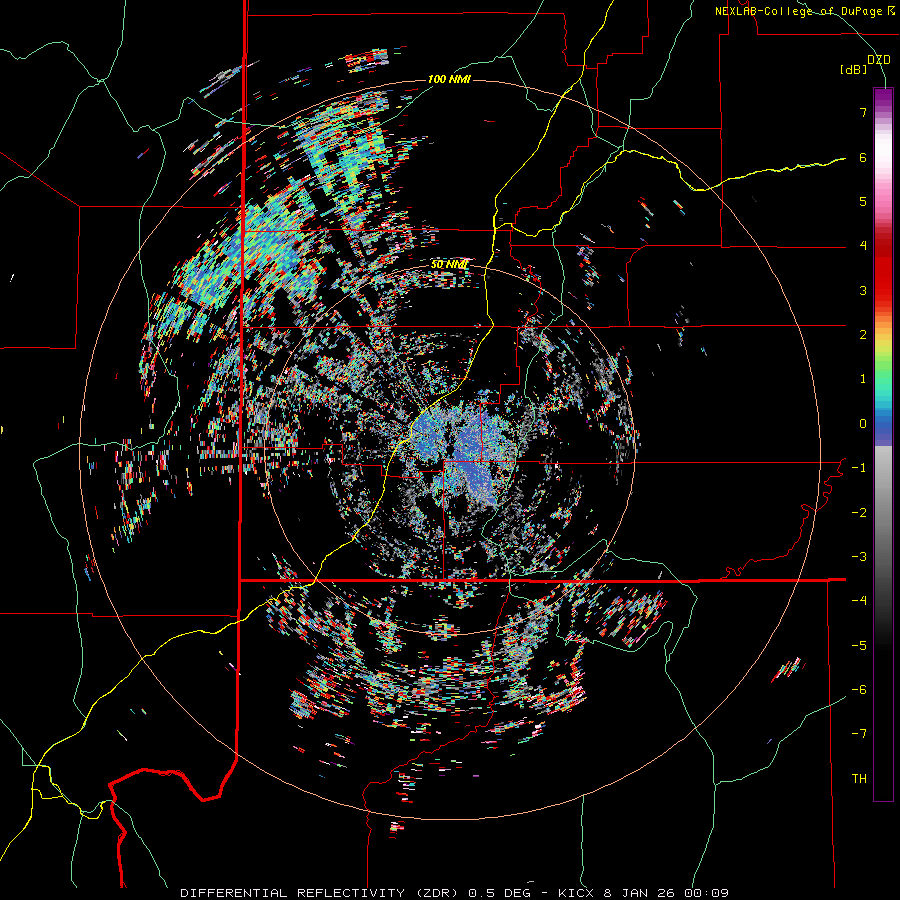Screen dimensions: 900x900
Task: Click the -4 value on the dB scale
Action: tap(859, 601)
